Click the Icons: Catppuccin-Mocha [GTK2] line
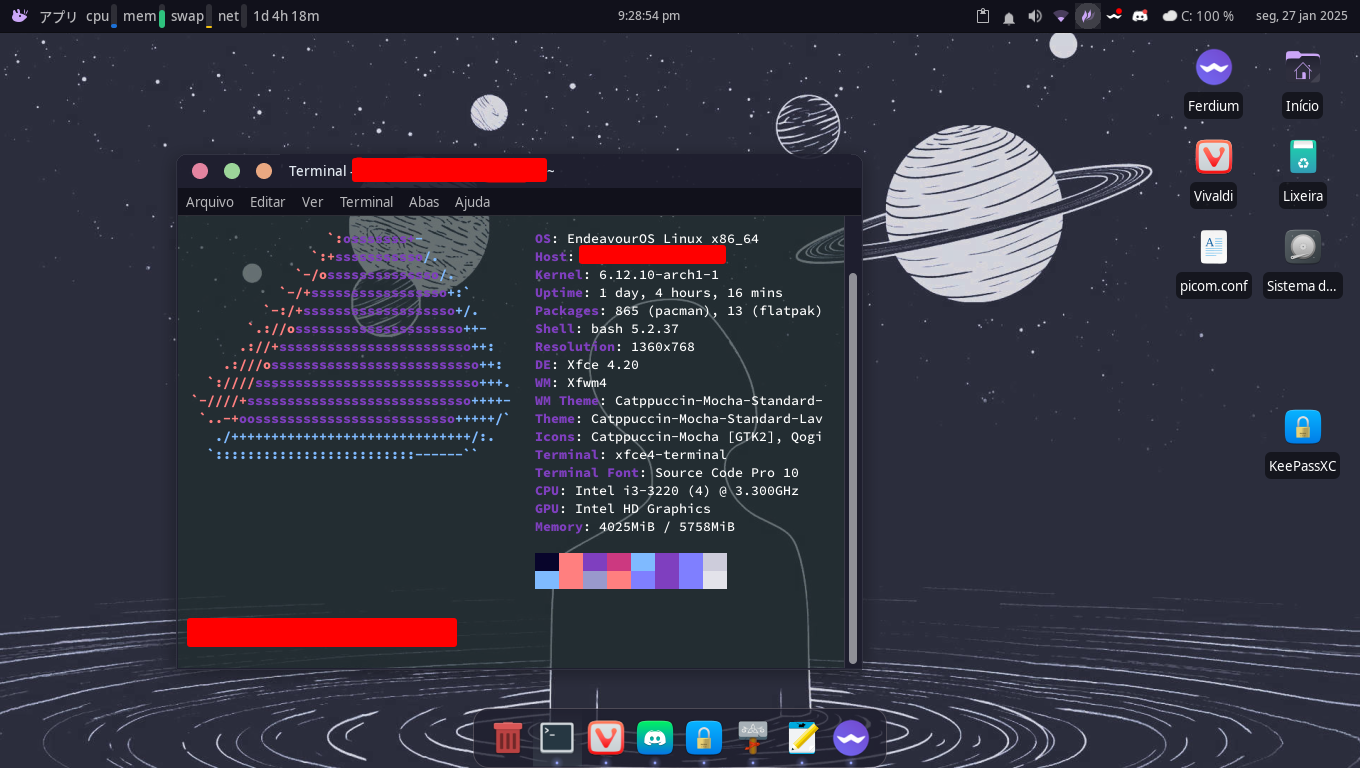Screen dimensions: 1360x768 coord(679,437)
